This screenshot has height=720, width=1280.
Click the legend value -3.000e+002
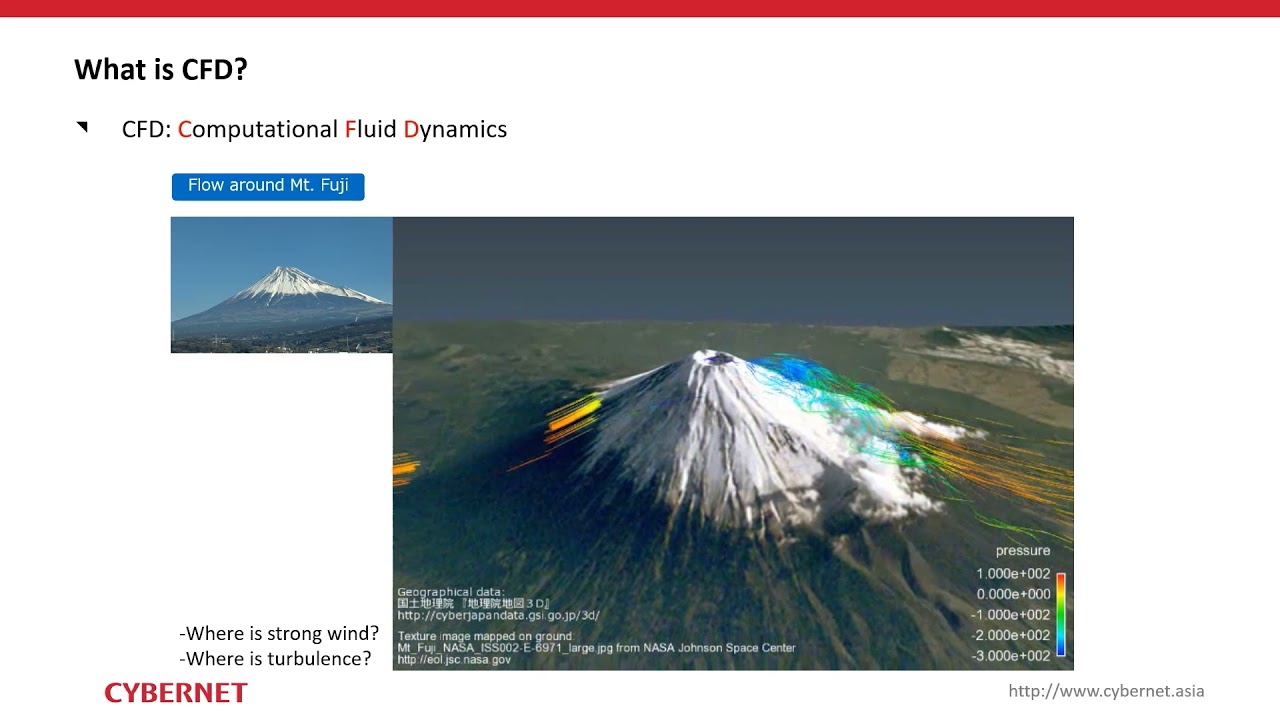tap(1011, 656)
